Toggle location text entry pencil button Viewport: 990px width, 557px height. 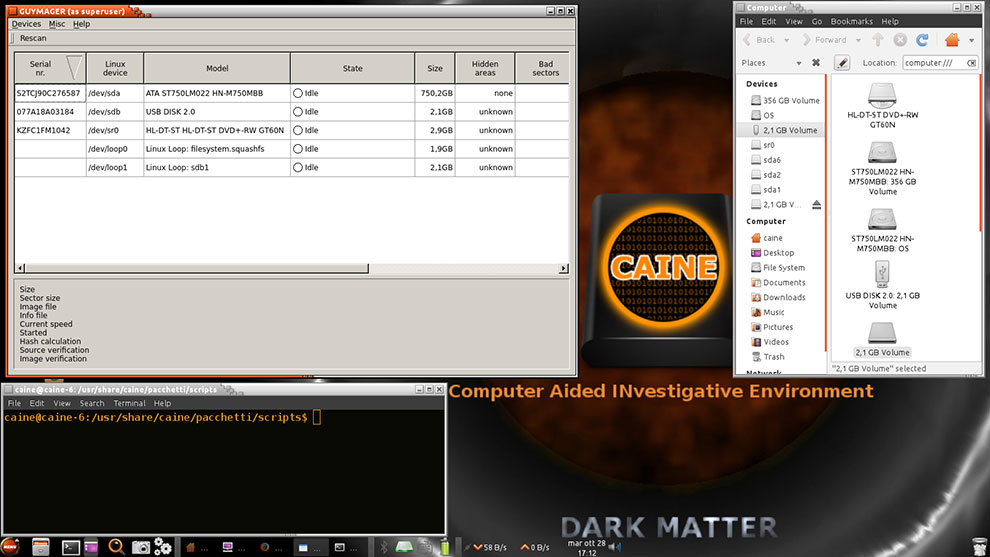click(842, 63)
